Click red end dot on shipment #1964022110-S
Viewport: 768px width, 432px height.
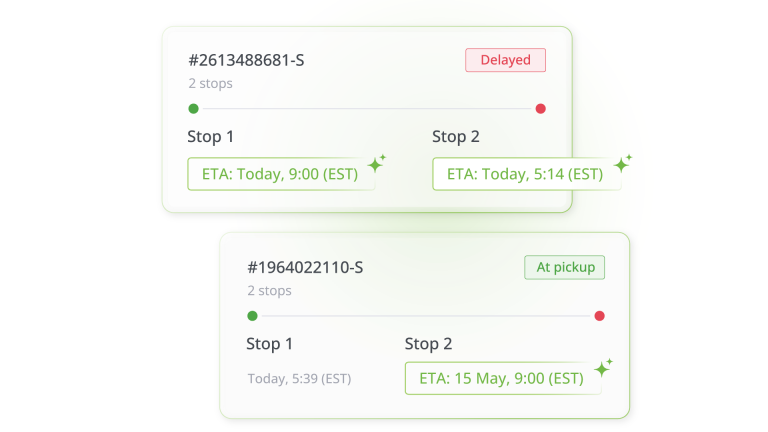599,316
